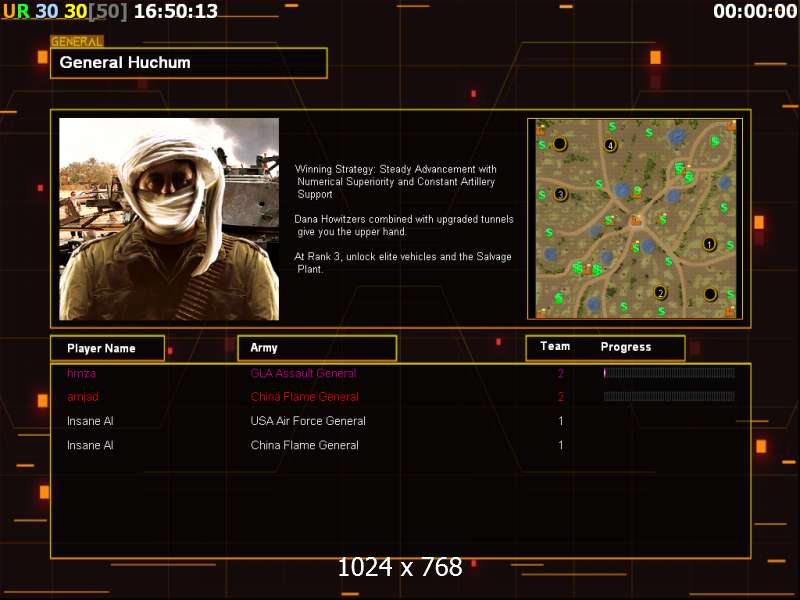This screenshot has height=600, width=800.
Task: Click the Team column header label
Action: point(555,346)
